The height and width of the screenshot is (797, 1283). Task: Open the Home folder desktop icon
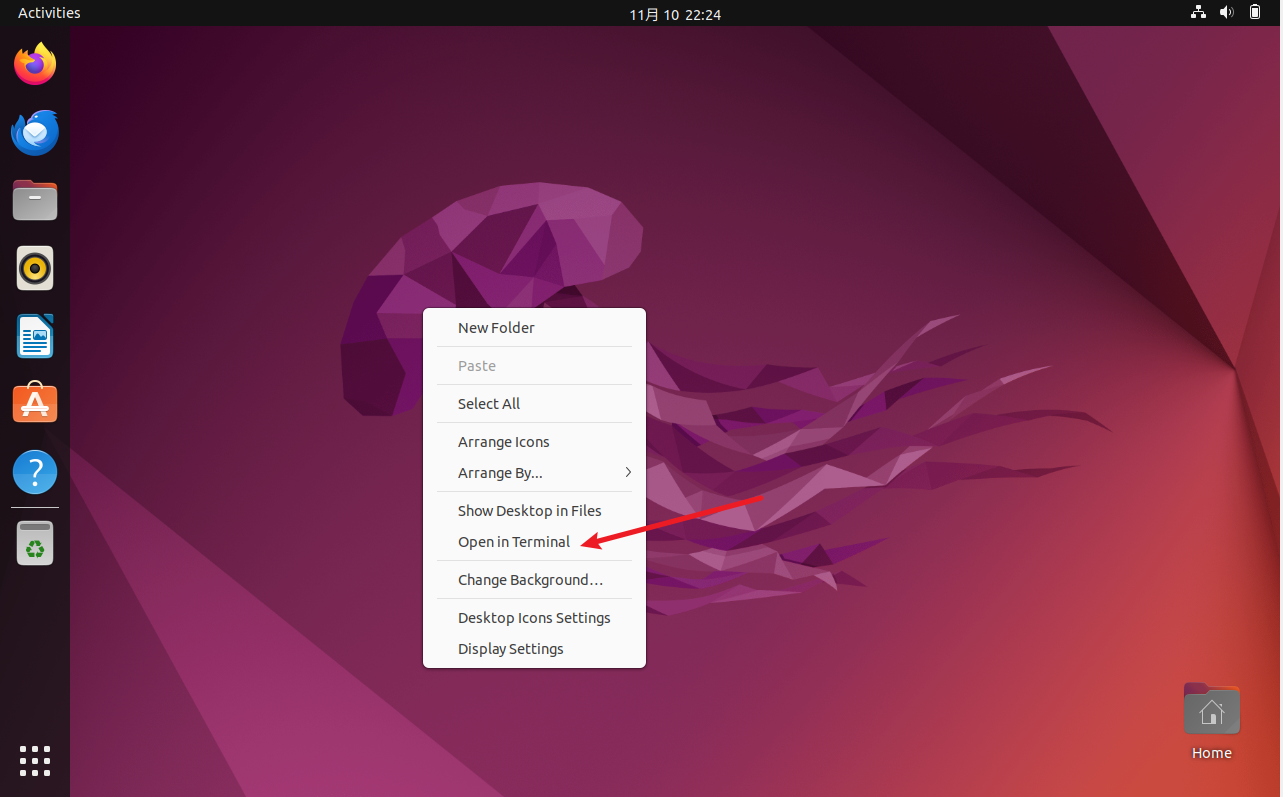1211,722
